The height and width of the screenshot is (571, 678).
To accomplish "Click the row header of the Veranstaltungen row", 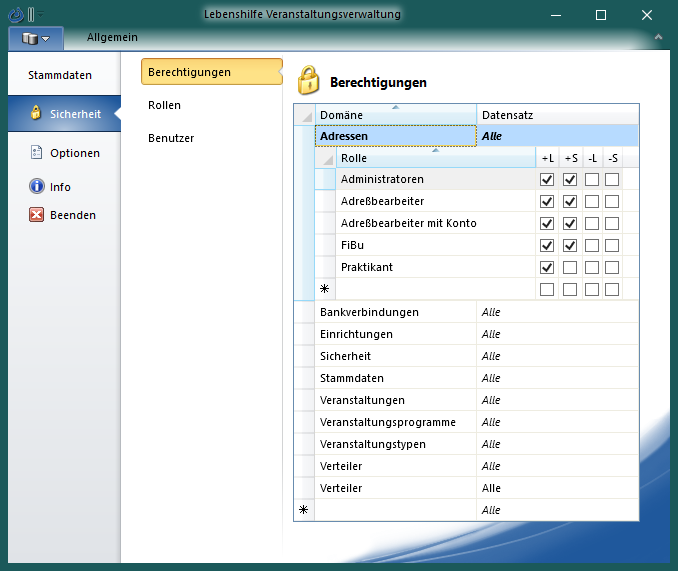I will point(305,400).
